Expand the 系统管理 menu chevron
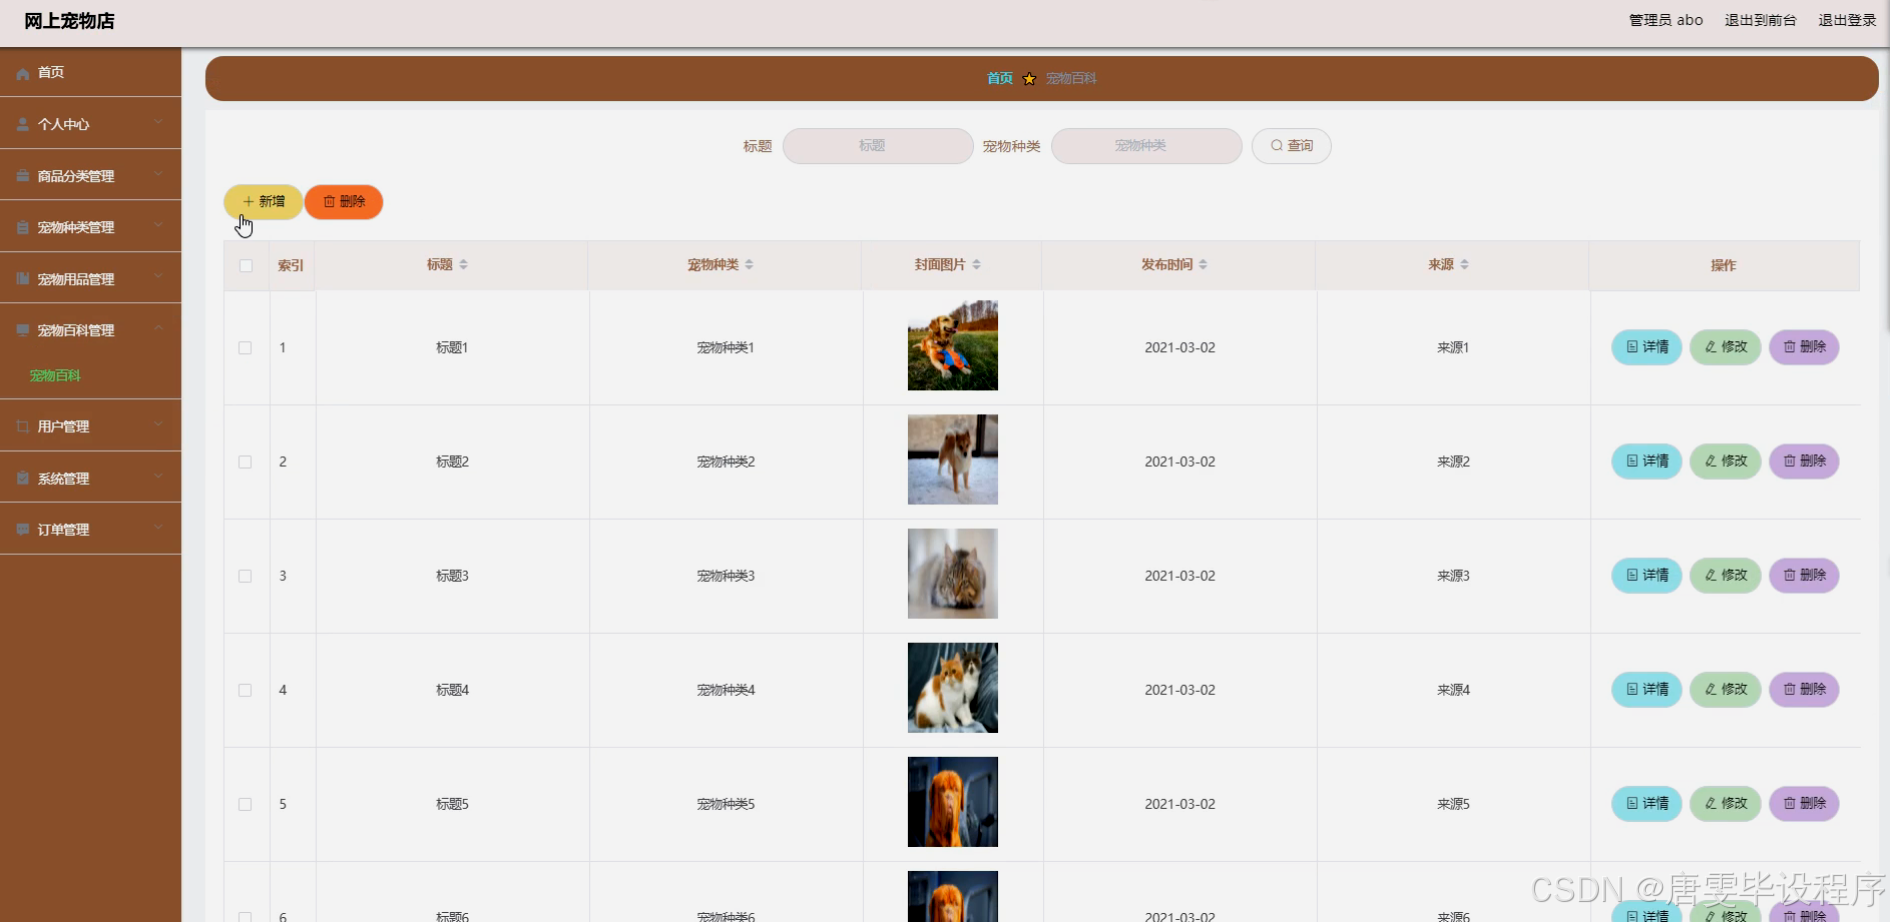 (158, 477)
